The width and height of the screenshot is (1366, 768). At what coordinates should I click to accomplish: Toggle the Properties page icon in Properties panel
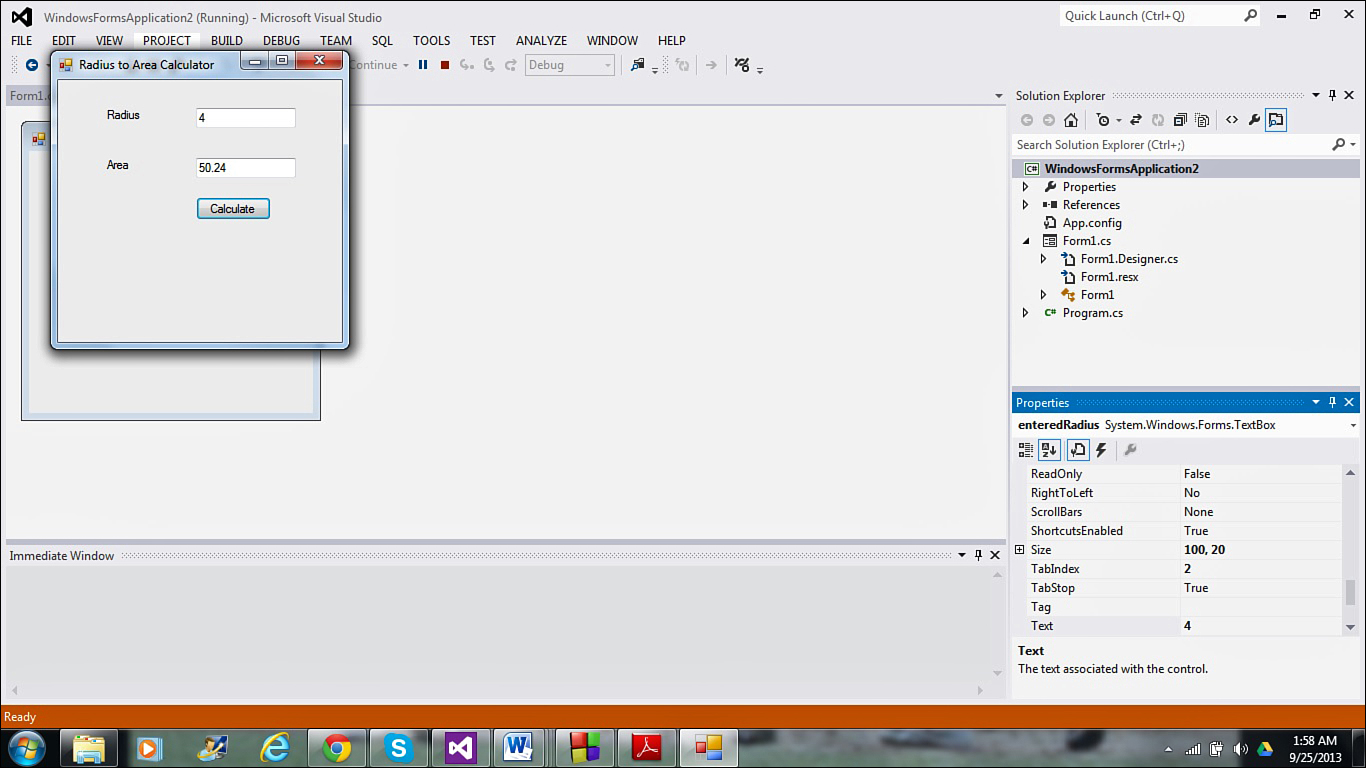(x=1078, y=450)
